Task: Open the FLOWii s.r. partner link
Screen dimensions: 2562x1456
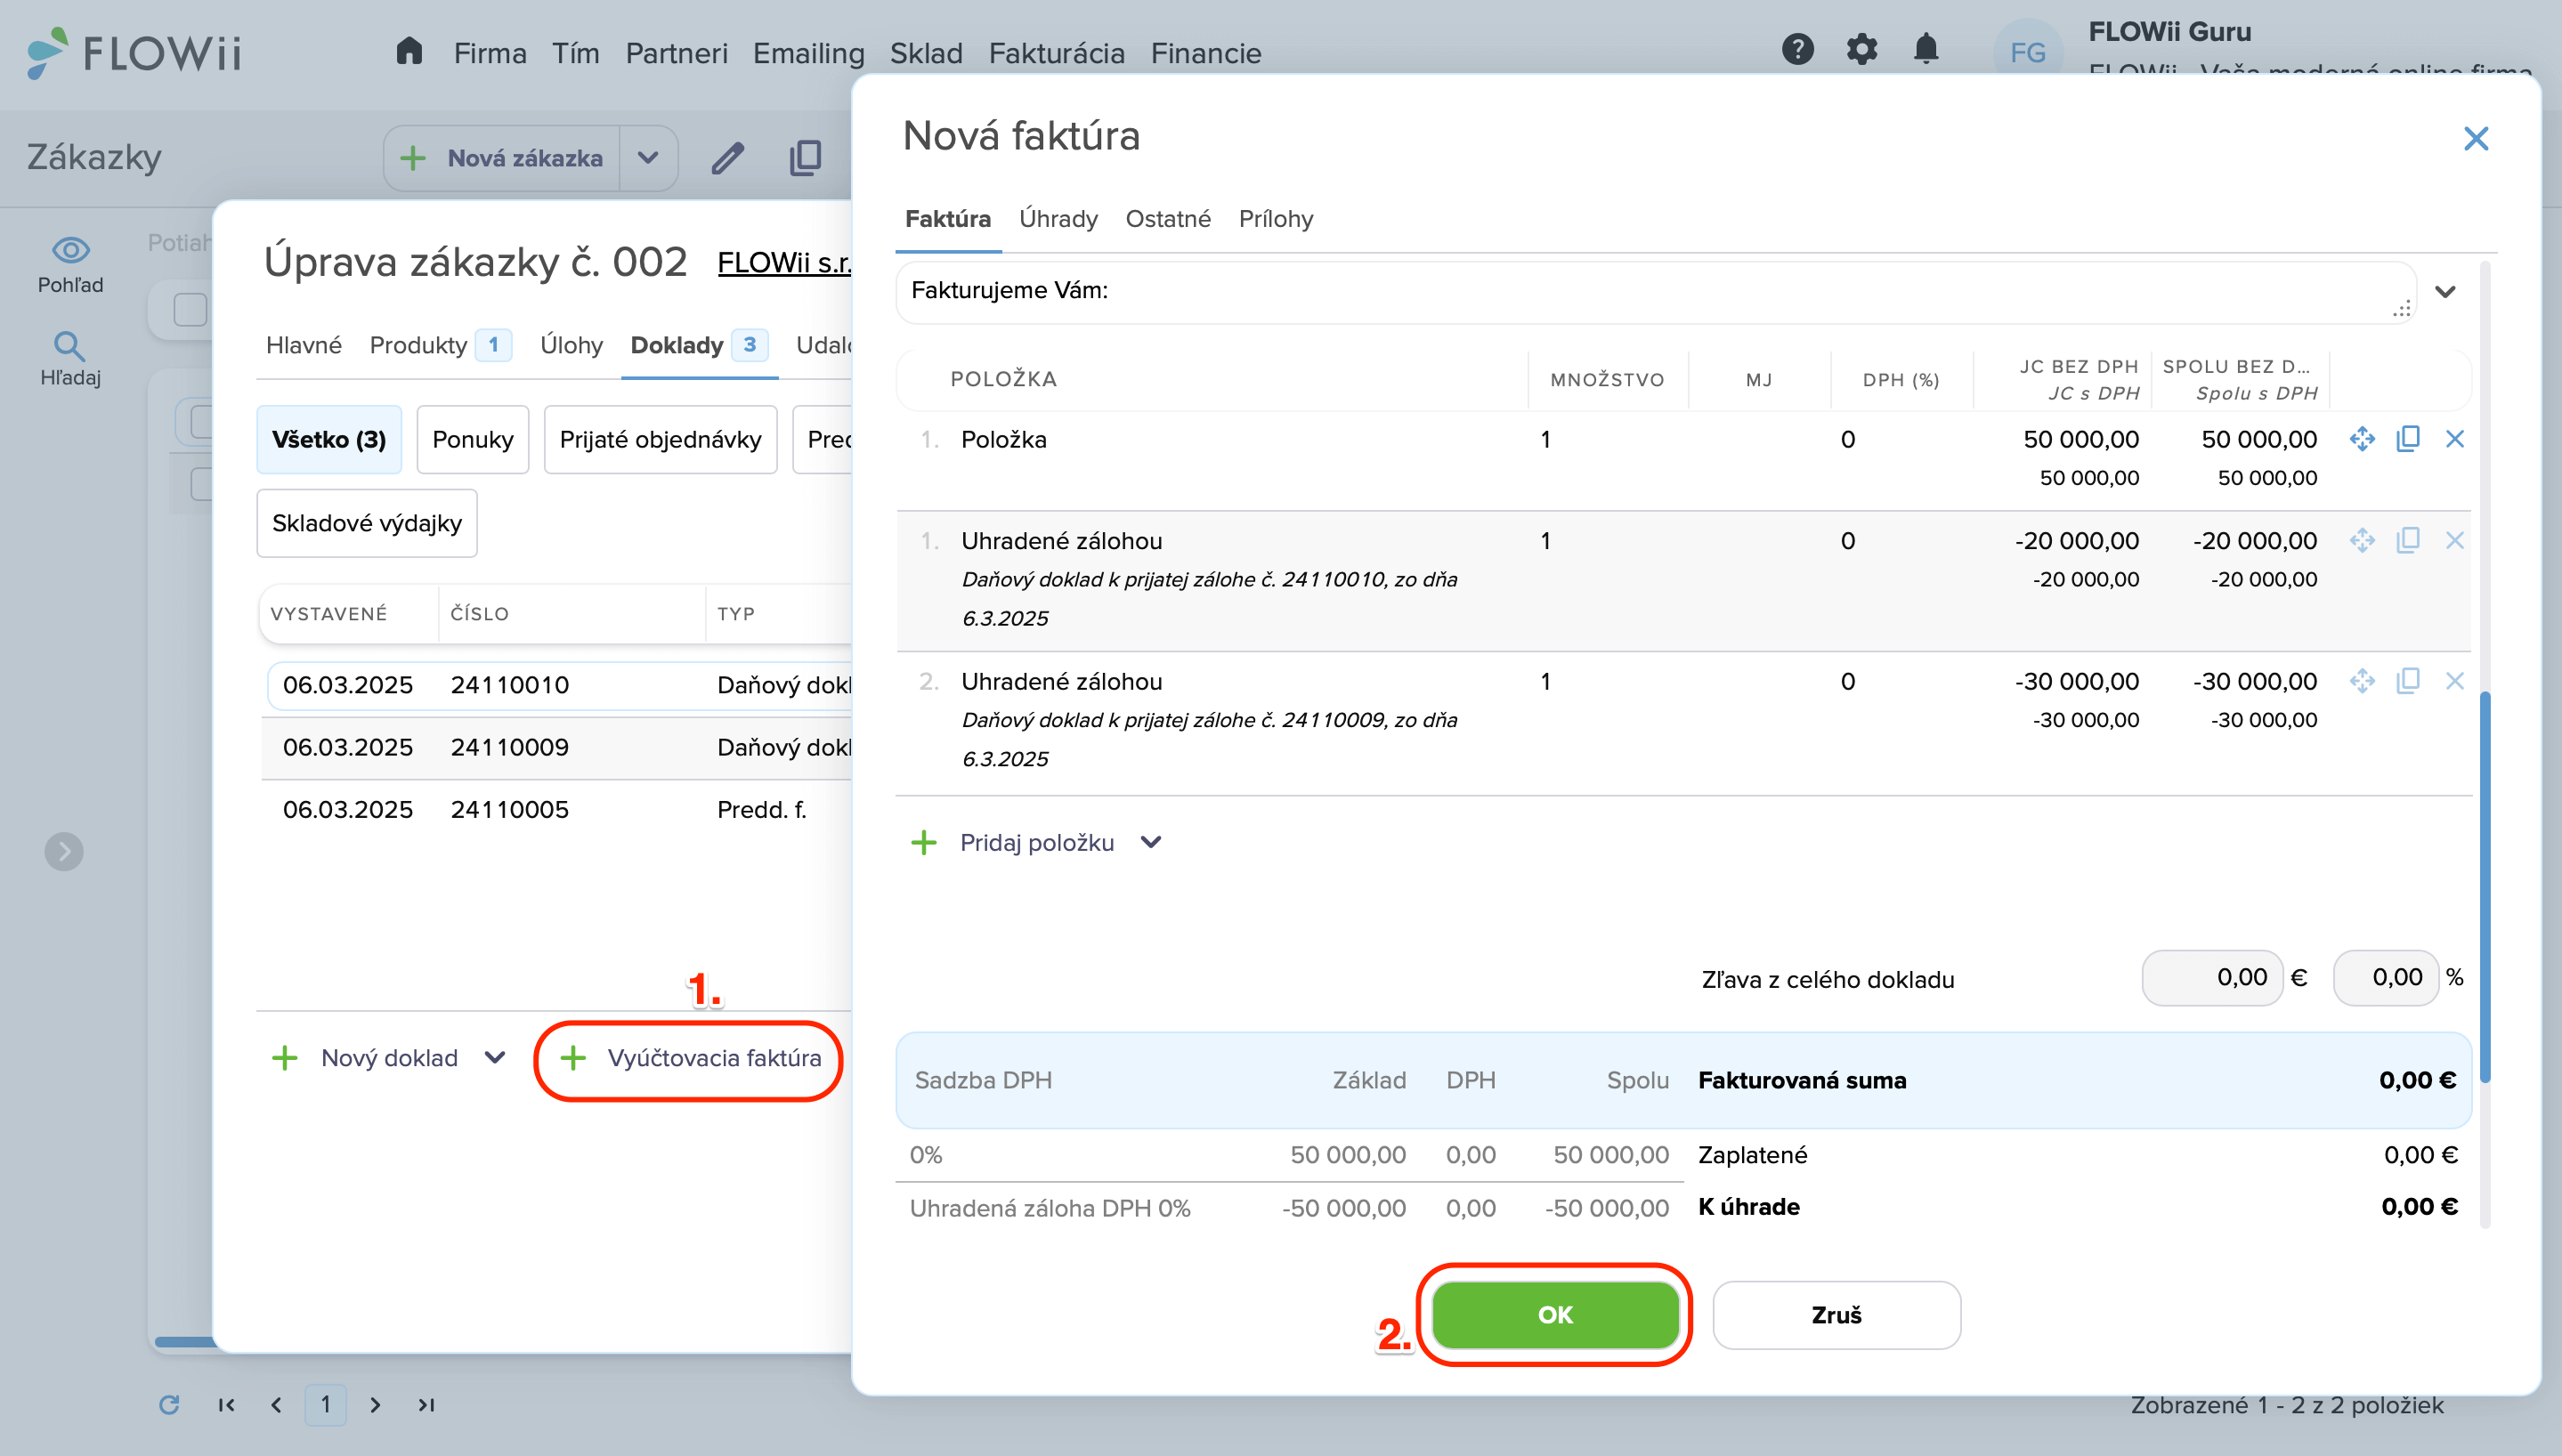Action: pyautogui.click(x=784, y=263)
